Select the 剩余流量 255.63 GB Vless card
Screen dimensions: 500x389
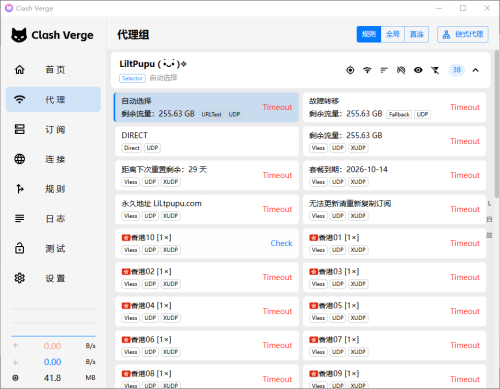click(394, 141)
